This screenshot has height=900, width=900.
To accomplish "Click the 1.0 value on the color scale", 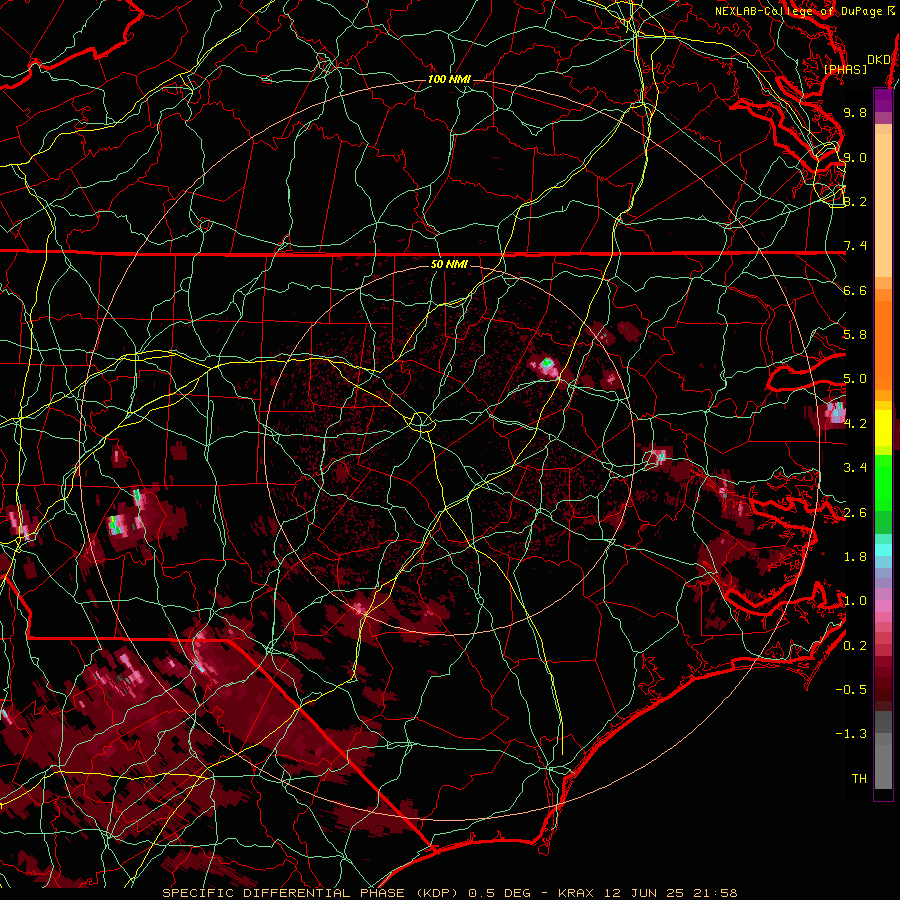I will coord(855,601).
